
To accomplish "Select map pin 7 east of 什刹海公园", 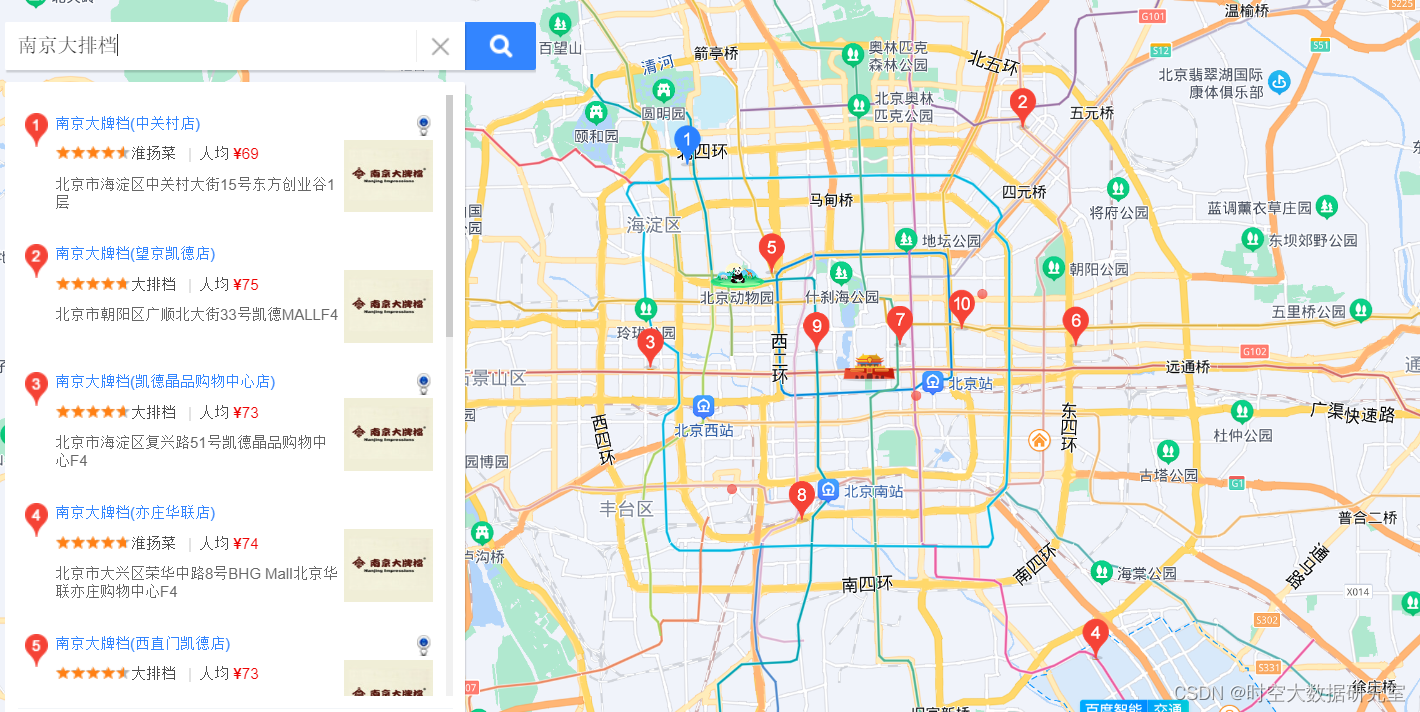I will click(x=899, y=324).
